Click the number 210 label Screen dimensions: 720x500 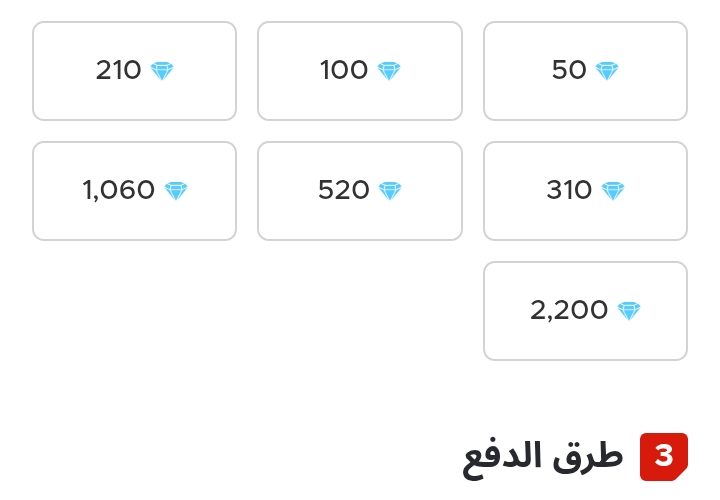point(118,70)
